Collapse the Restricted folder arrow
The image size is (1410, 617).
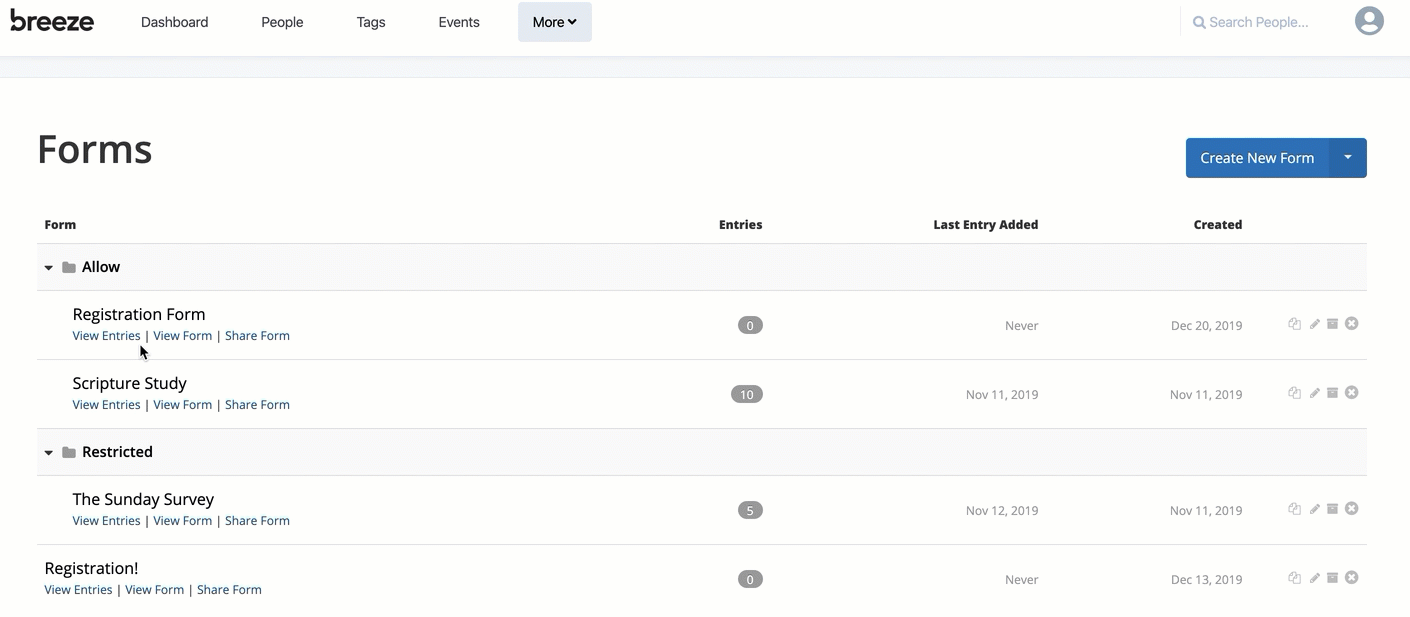click(48, 453)
